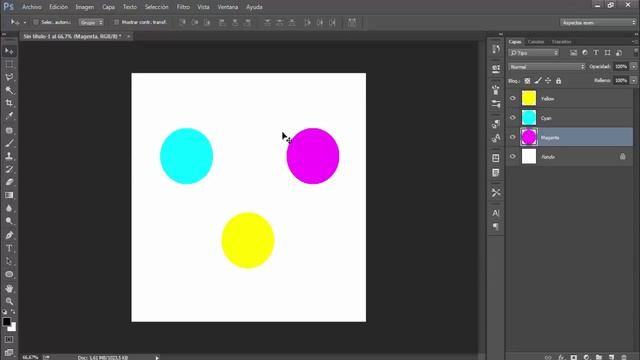Select the Clone Stamp tool

[9, 156]
